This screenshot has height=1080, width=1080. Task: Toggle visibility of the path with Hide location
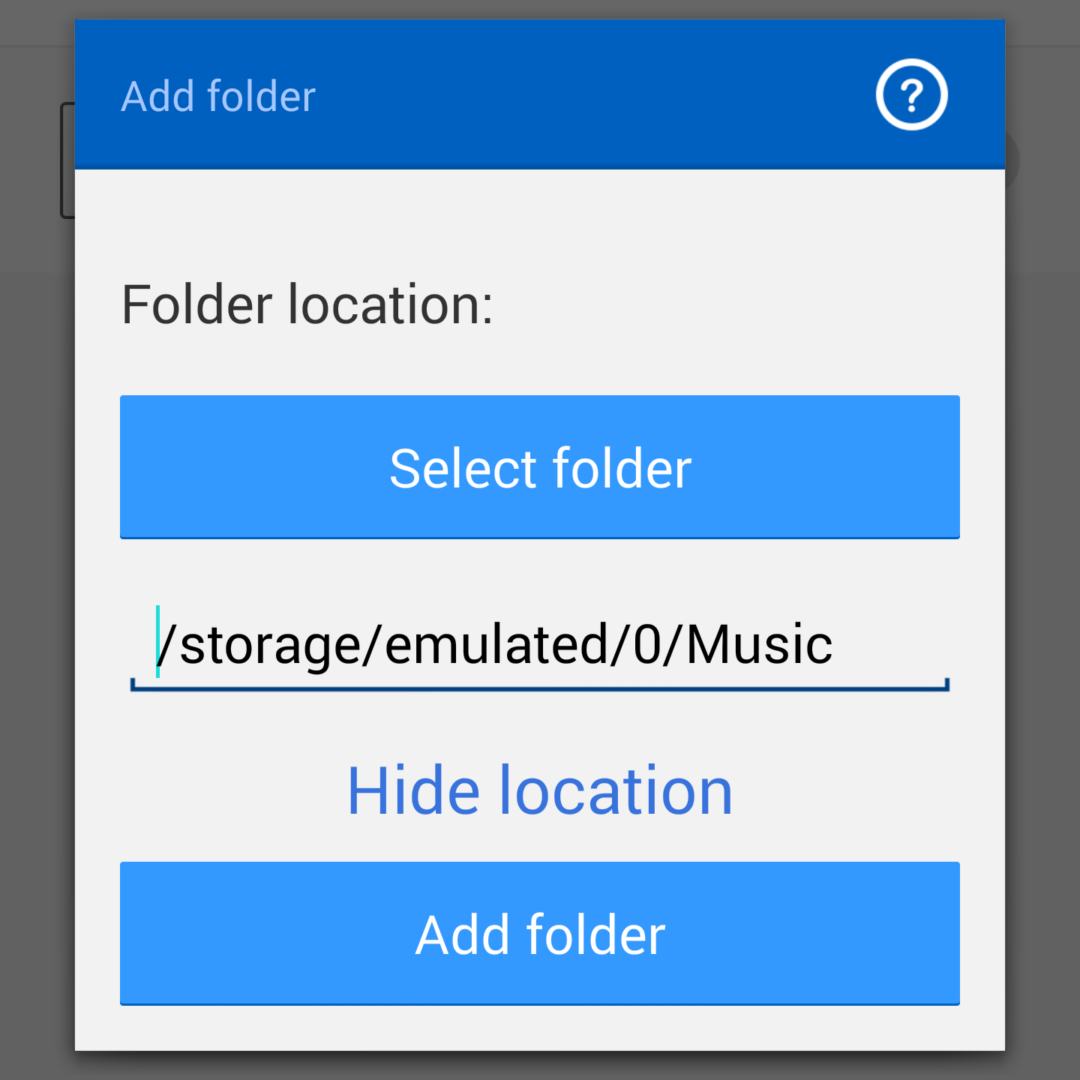click(539, 789)
